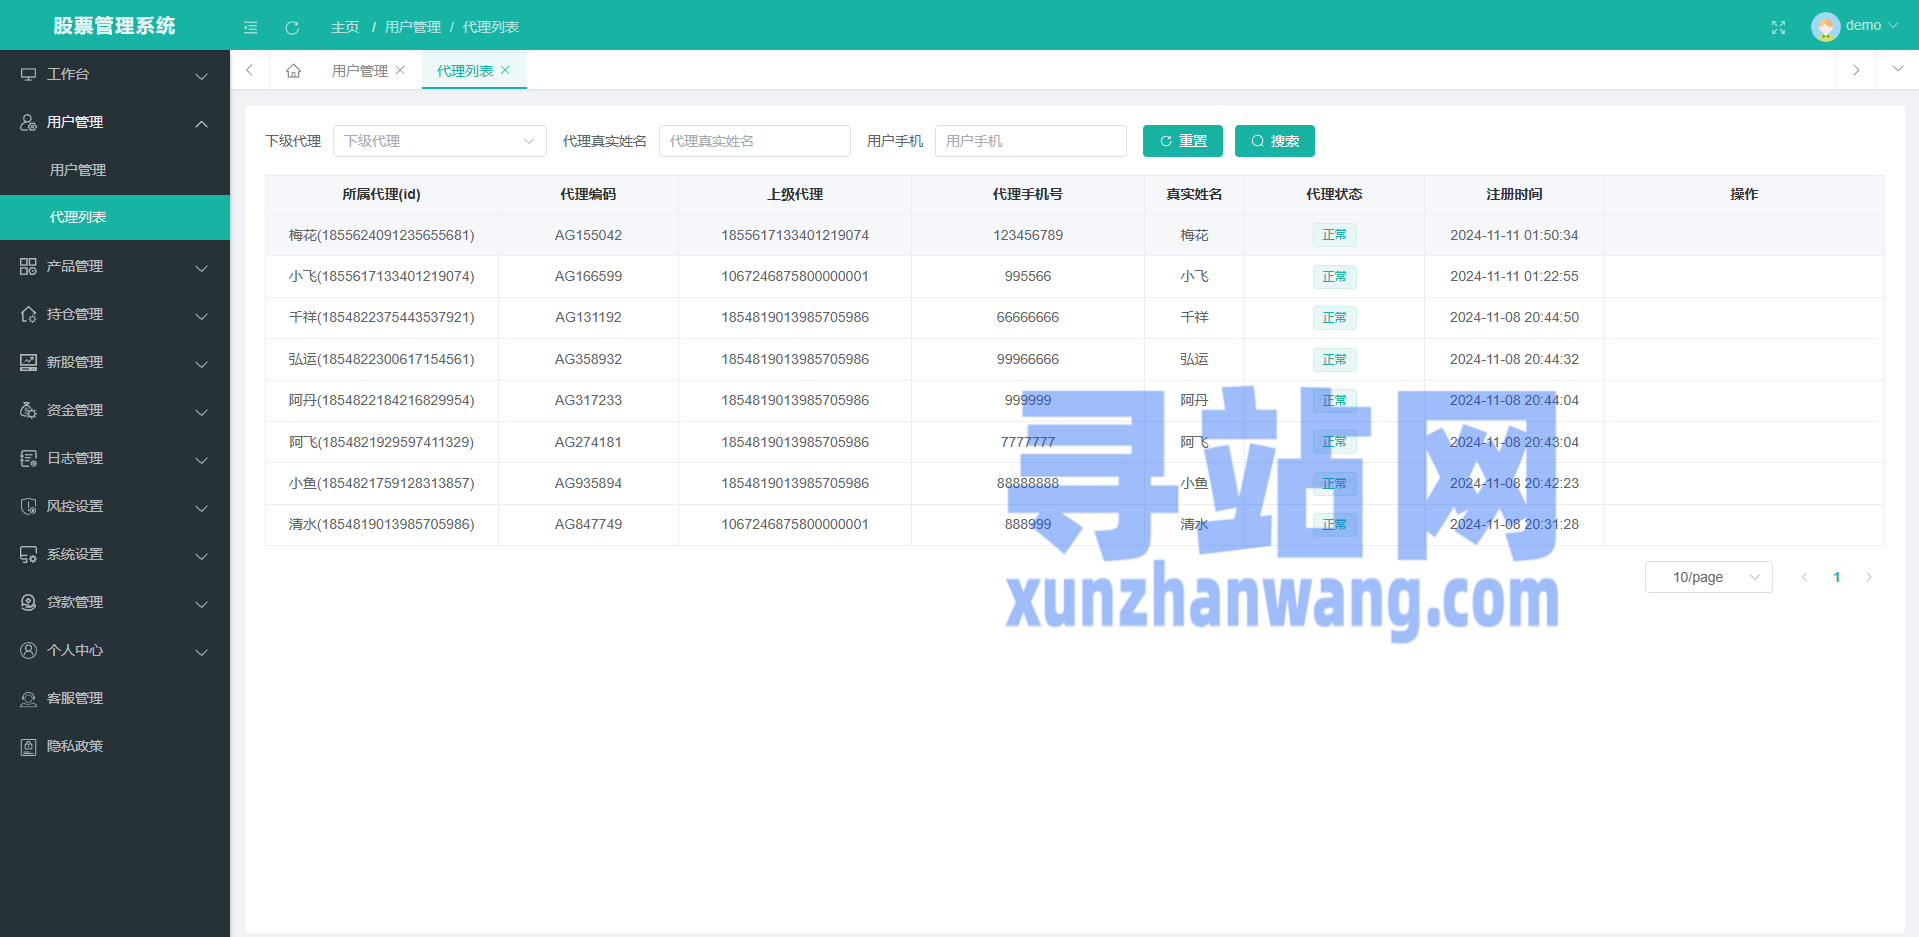
Task: Click the 用户手机 input field
Action: [x=1030, y=141]
